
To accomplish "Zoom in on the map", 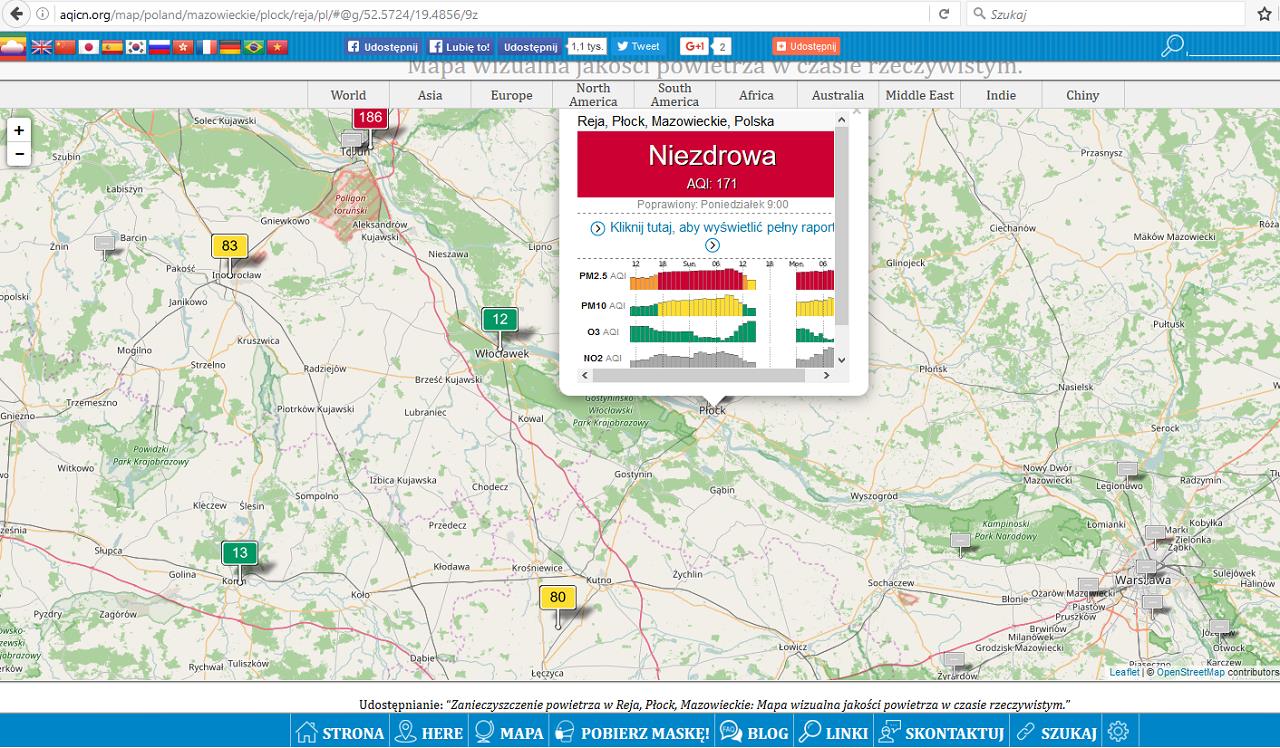I will (x=19, y=130).
